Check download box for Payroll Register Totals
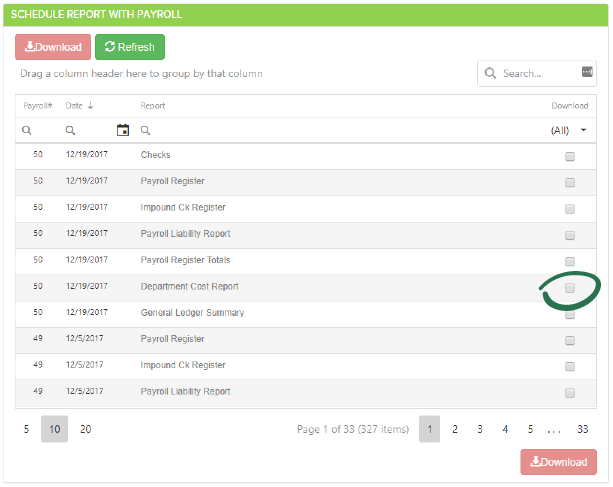This screenshot has height=487, width=613. (570, 261)
